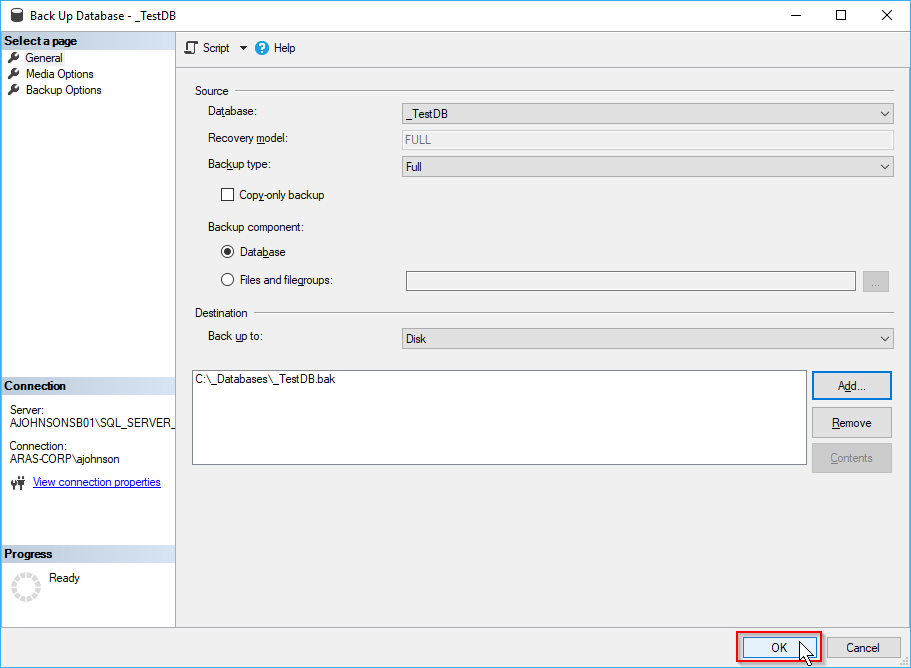This screenshot has width=911, height=668.
Task: Choose the Files and filegroups radio option
Action: (227, 280)
